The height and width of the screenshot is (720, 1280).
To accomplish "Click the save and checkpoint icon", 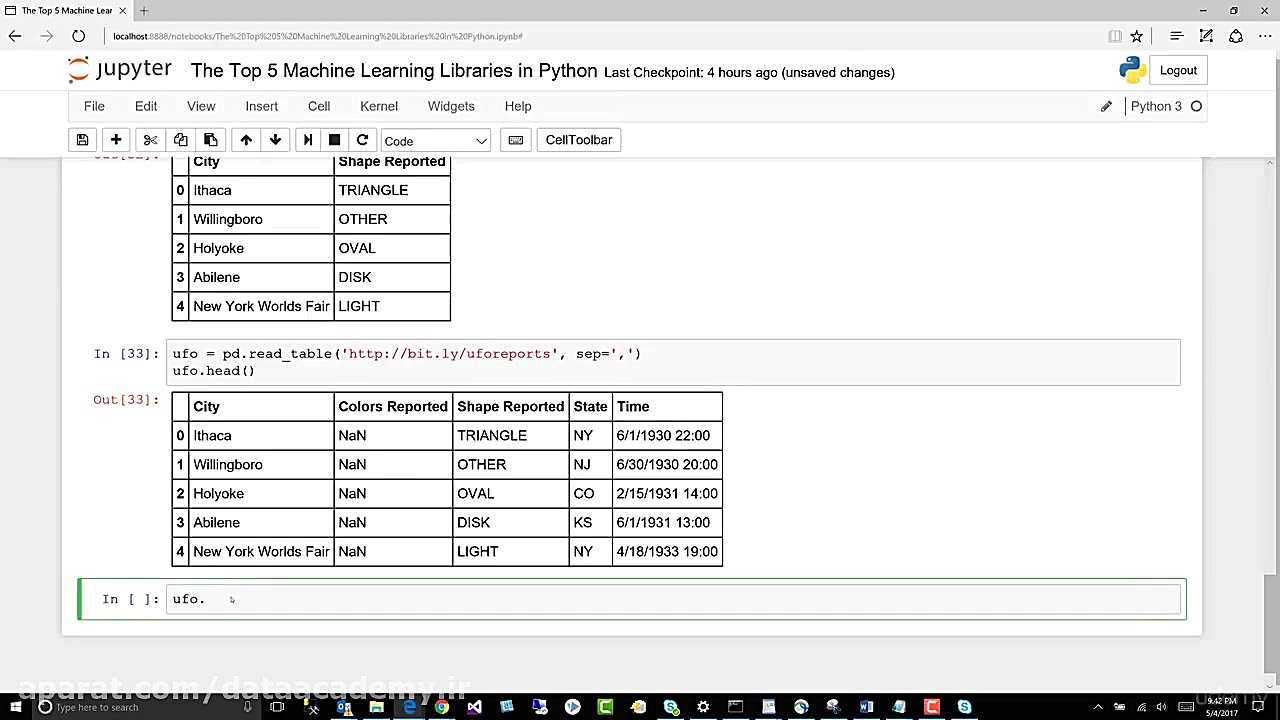I will [83, 140].
